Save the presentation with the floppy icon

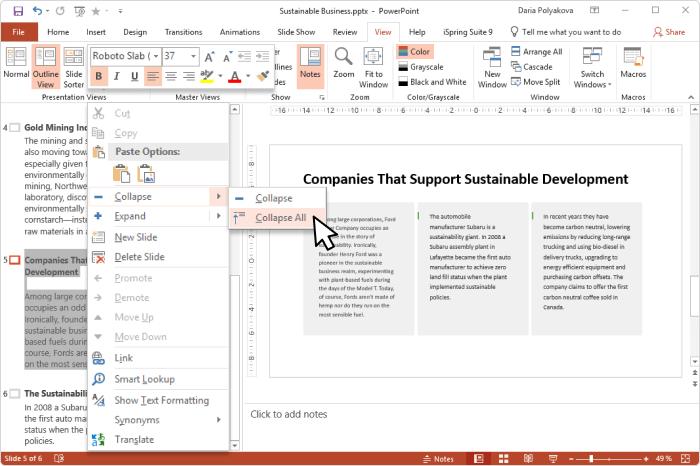[x=18, y=11]
